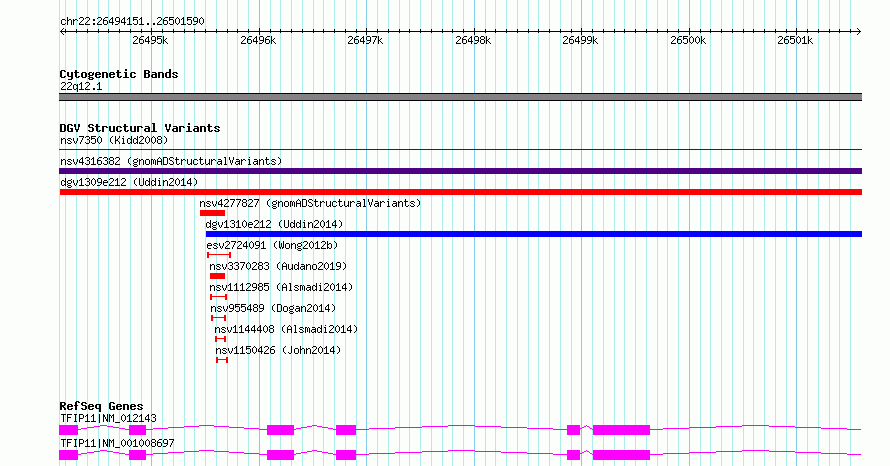Viewport: 890px width, 466px height.
Task: Select small NM_001008697 exon near 26499k
Action: pos(573,455)
